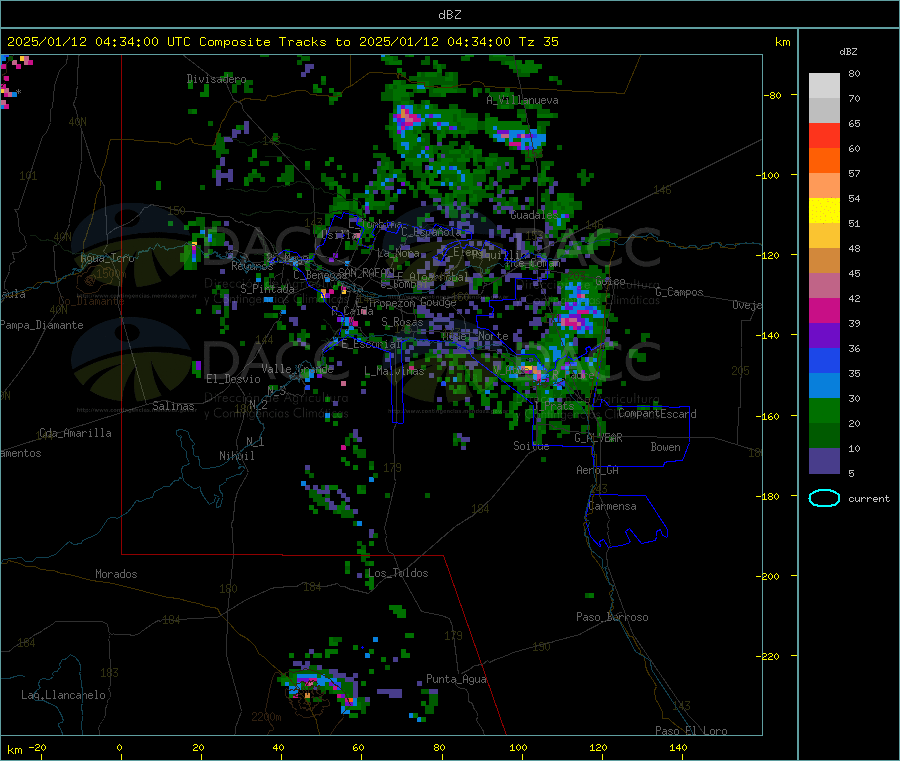Viewport: 900px width, 761px height.
Task: Click the 'km' unit label at bottom left
Action: [14, 750]
